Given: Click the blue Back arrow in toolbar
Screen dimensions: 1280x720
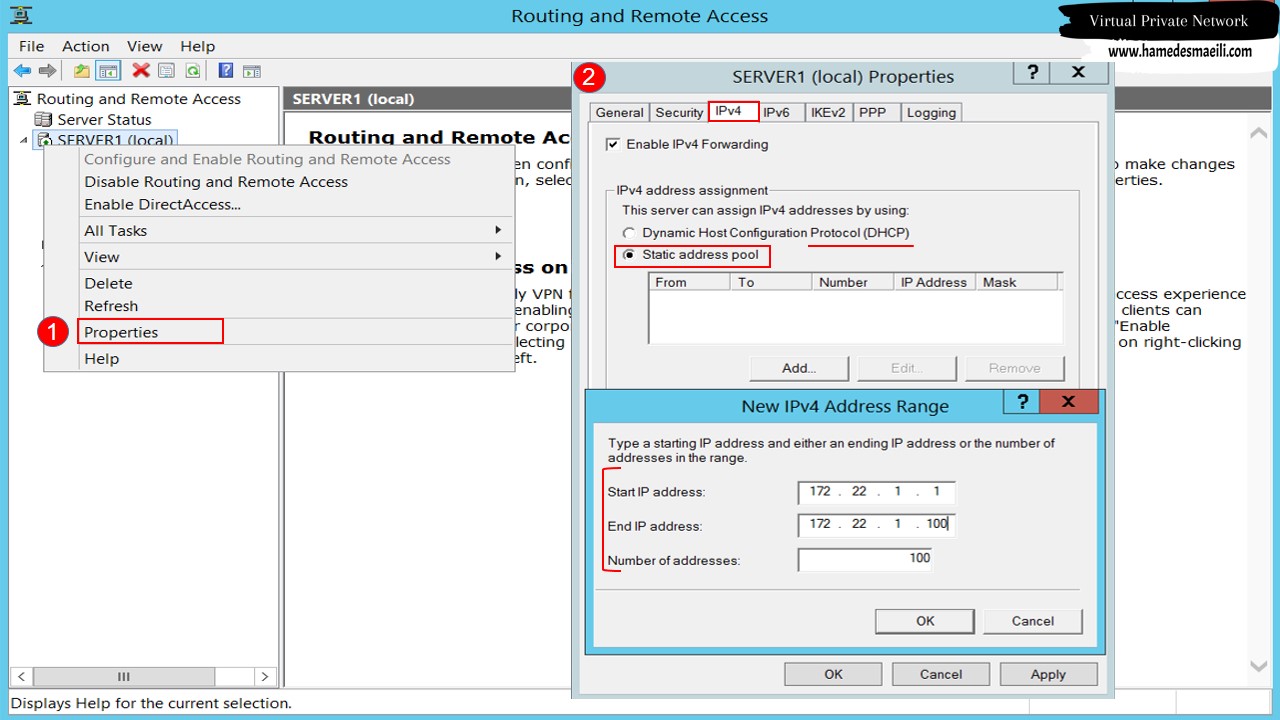Looking at the screenshot, I should pos(22,71).
